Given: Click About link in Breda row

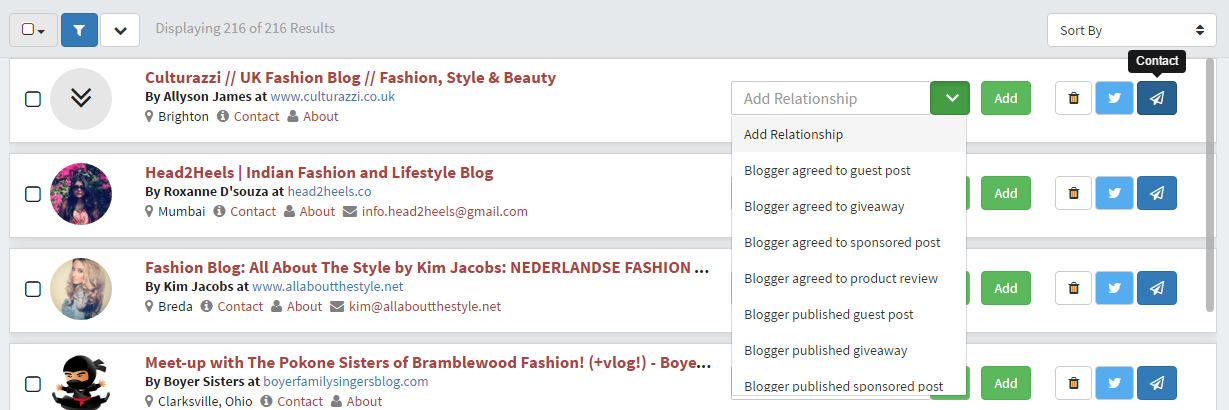Looking at the screenshot, I should pos(304,306).
